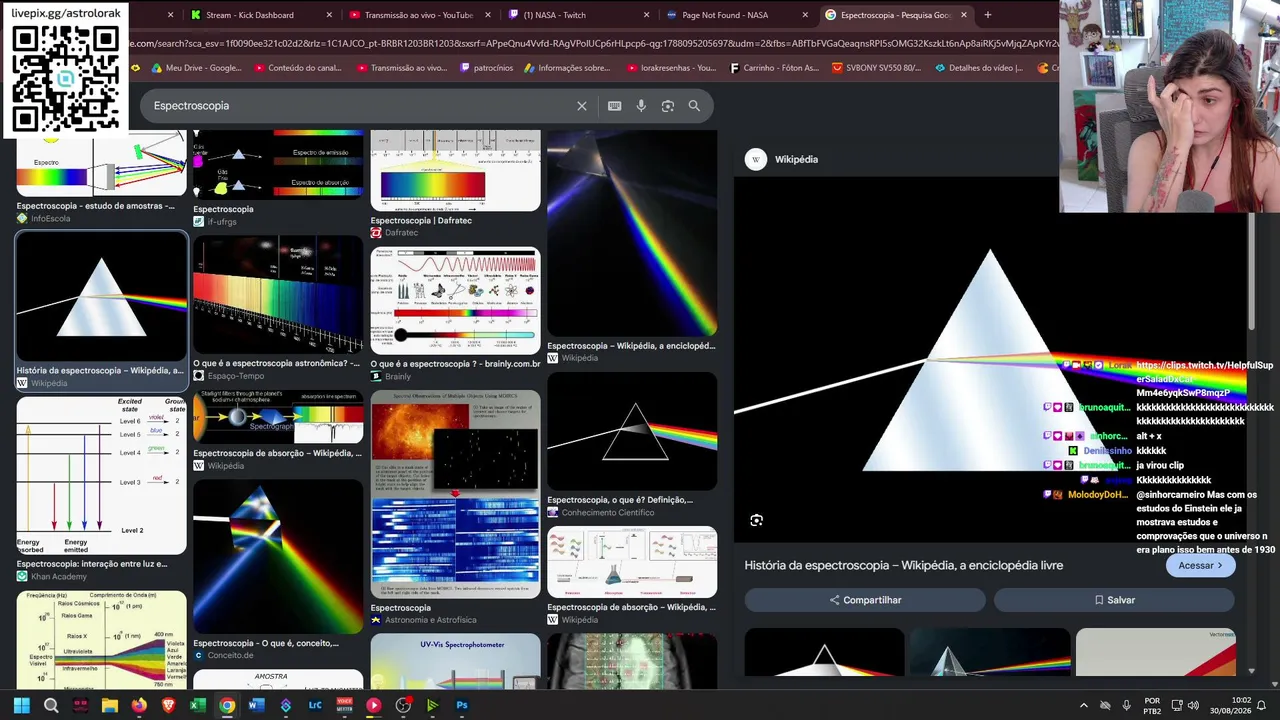Open File Explorer from the taskbar
The width and height of the screenshot is (1280, 720).
pos(110,705)
